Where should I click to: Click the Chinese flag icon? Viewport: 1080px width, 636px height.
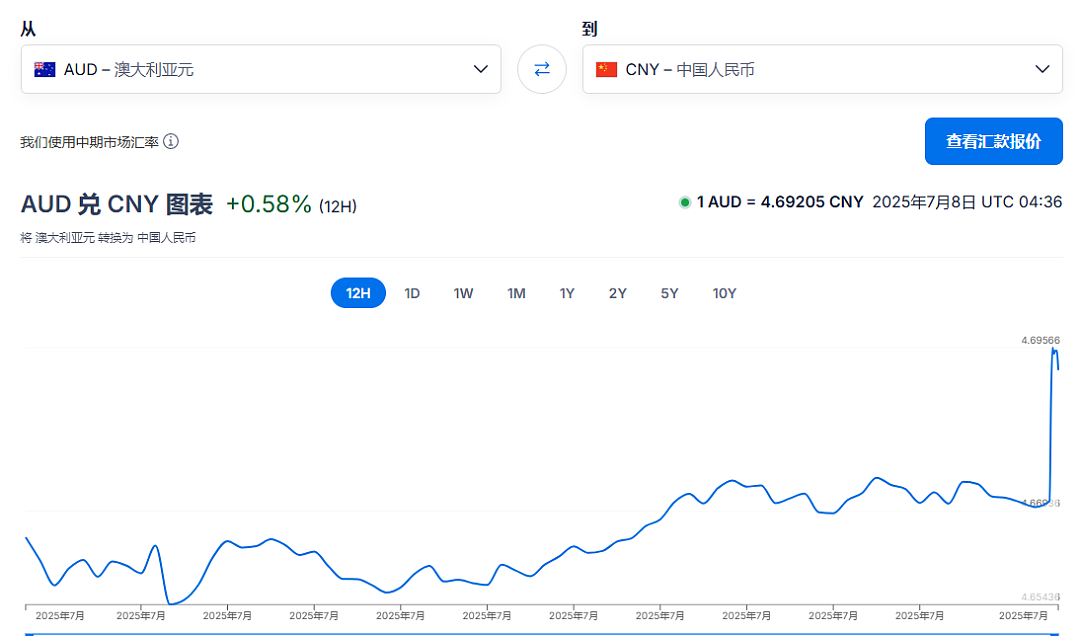point(606,70)
